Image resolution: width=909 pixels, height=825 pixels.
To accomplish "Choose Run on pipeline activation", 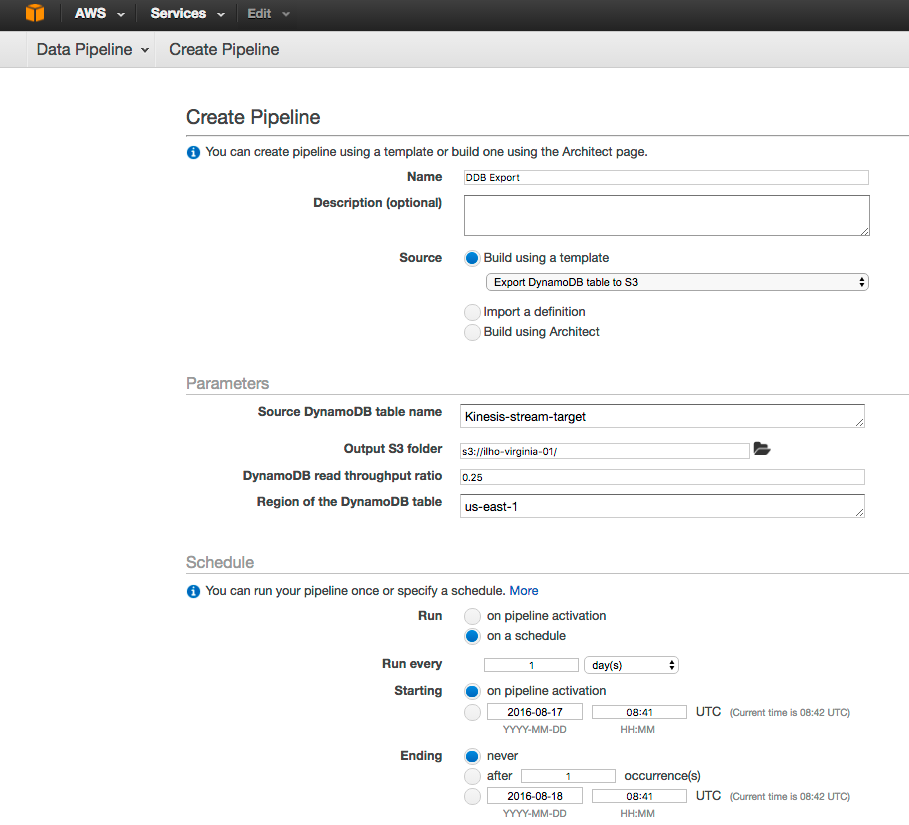I will click(x=472, y=616).
